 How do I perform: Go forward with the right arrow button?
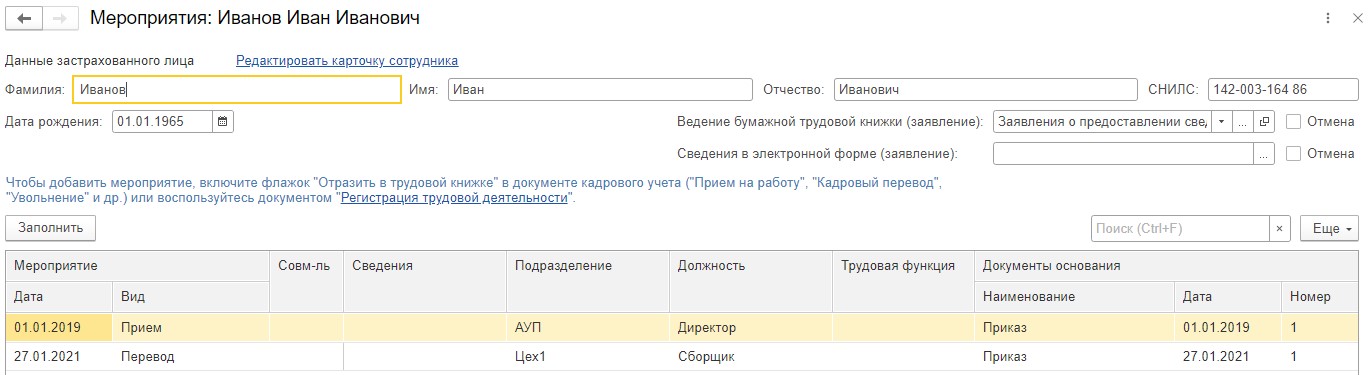(60, 18)
